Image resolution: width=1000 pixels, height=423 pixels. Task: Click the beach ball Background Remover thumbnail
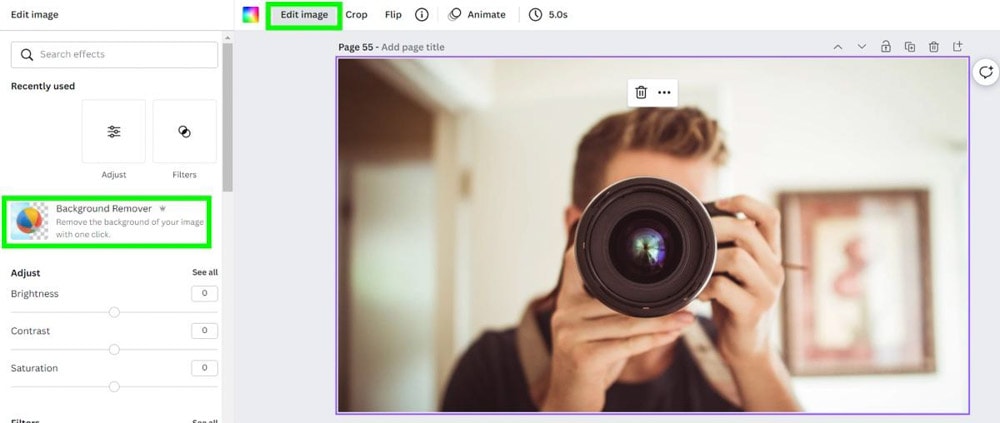[x=29, y=221]
